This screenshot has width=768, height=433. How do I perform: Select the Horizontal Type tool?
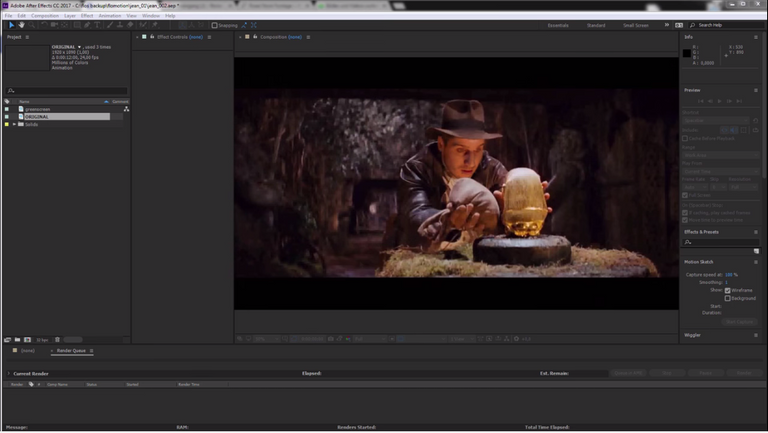tap(97, 25)
